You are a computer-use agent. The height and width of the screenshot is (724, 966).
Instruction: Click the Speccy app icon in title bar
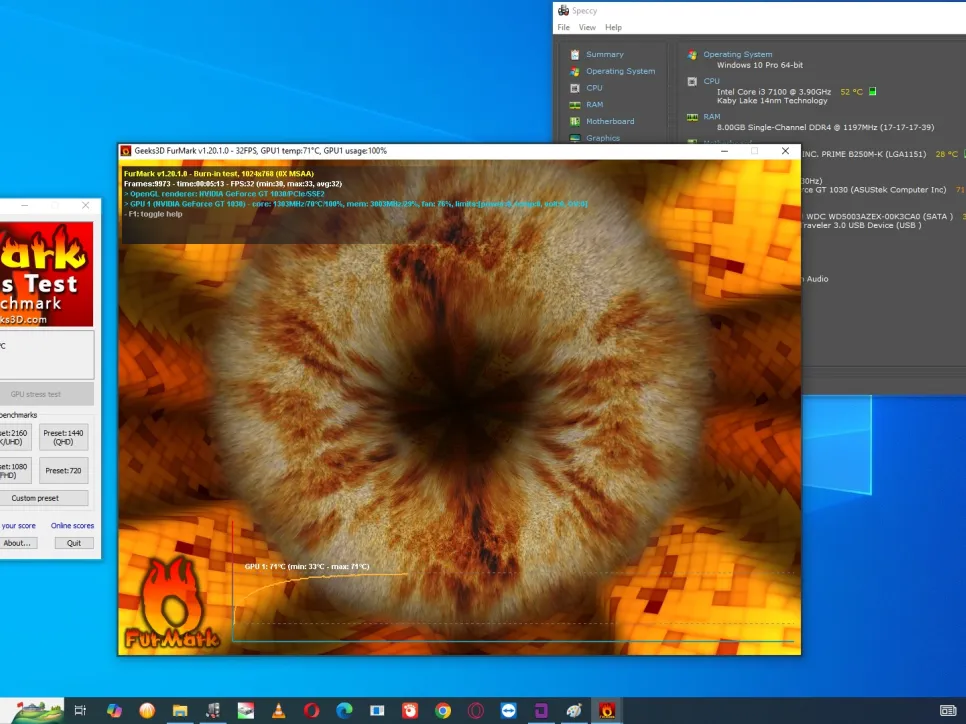(x=563, y=10)
